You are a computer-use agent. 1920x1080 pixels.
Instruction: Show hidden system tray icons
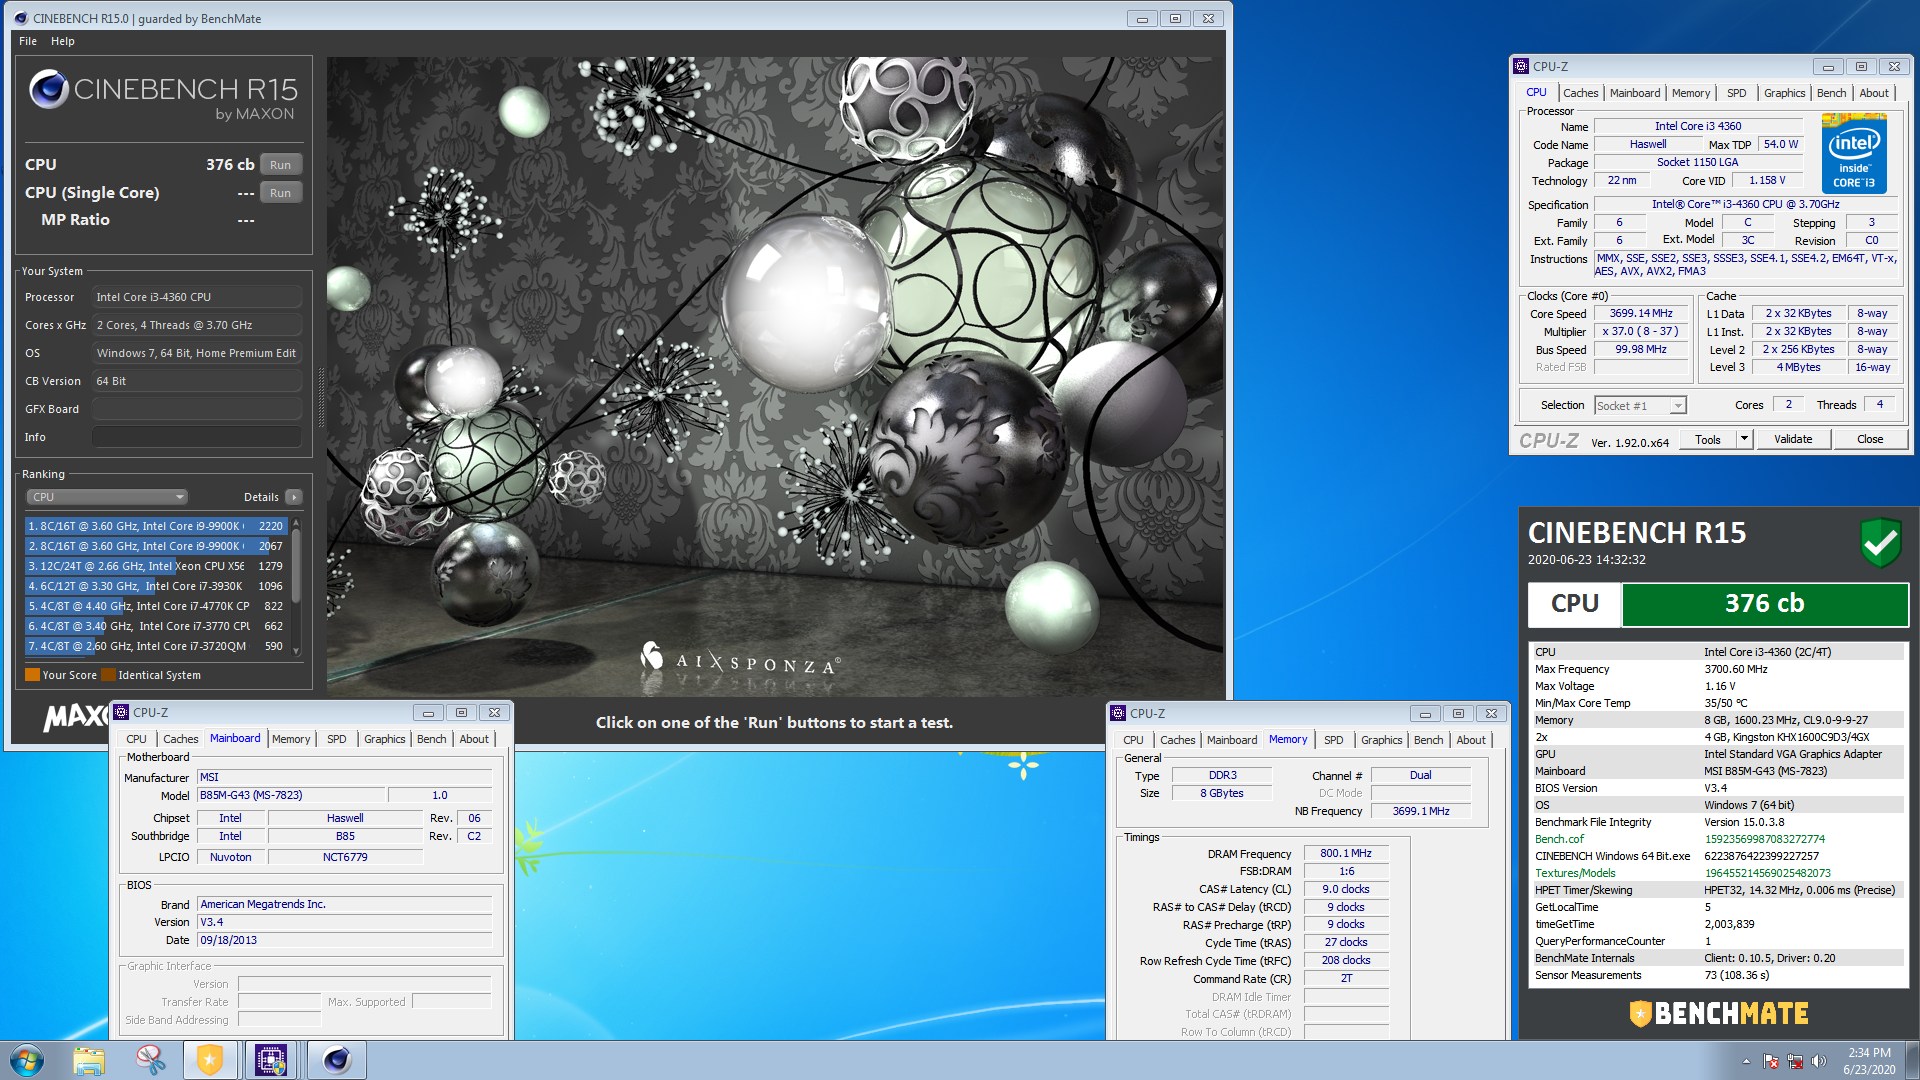pos(1746,1061)
